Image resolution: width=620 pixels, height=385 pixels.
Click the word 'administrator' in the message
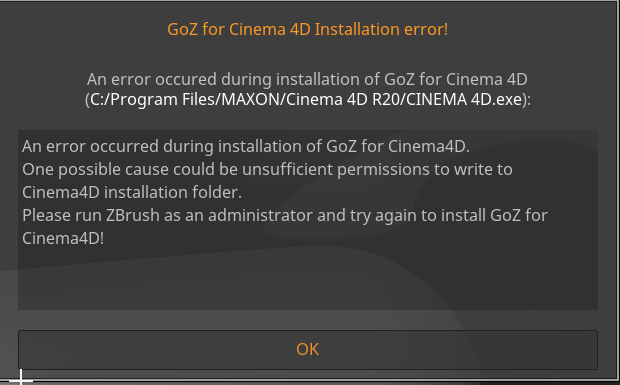pyautogui.click(x=261, y=215)
